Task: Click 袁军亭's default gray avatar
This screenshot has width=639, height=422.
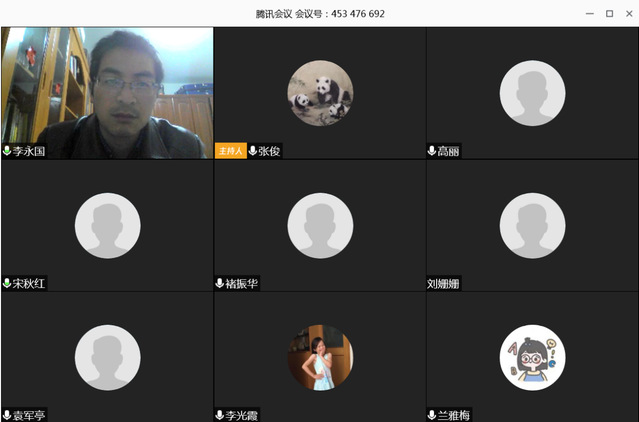Action: pos(107,357)
